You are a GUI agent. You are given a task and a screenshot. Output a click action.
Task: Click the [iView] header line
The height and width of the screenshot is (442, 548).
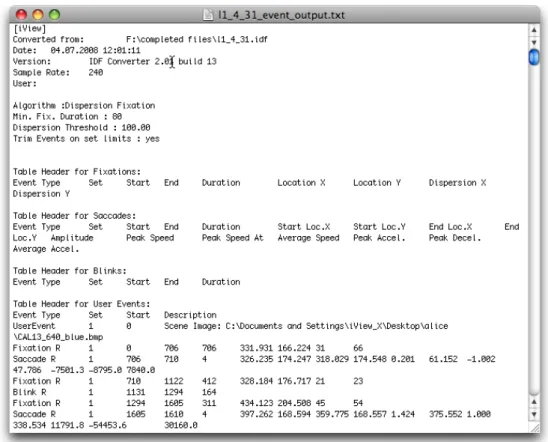point(29,28)
